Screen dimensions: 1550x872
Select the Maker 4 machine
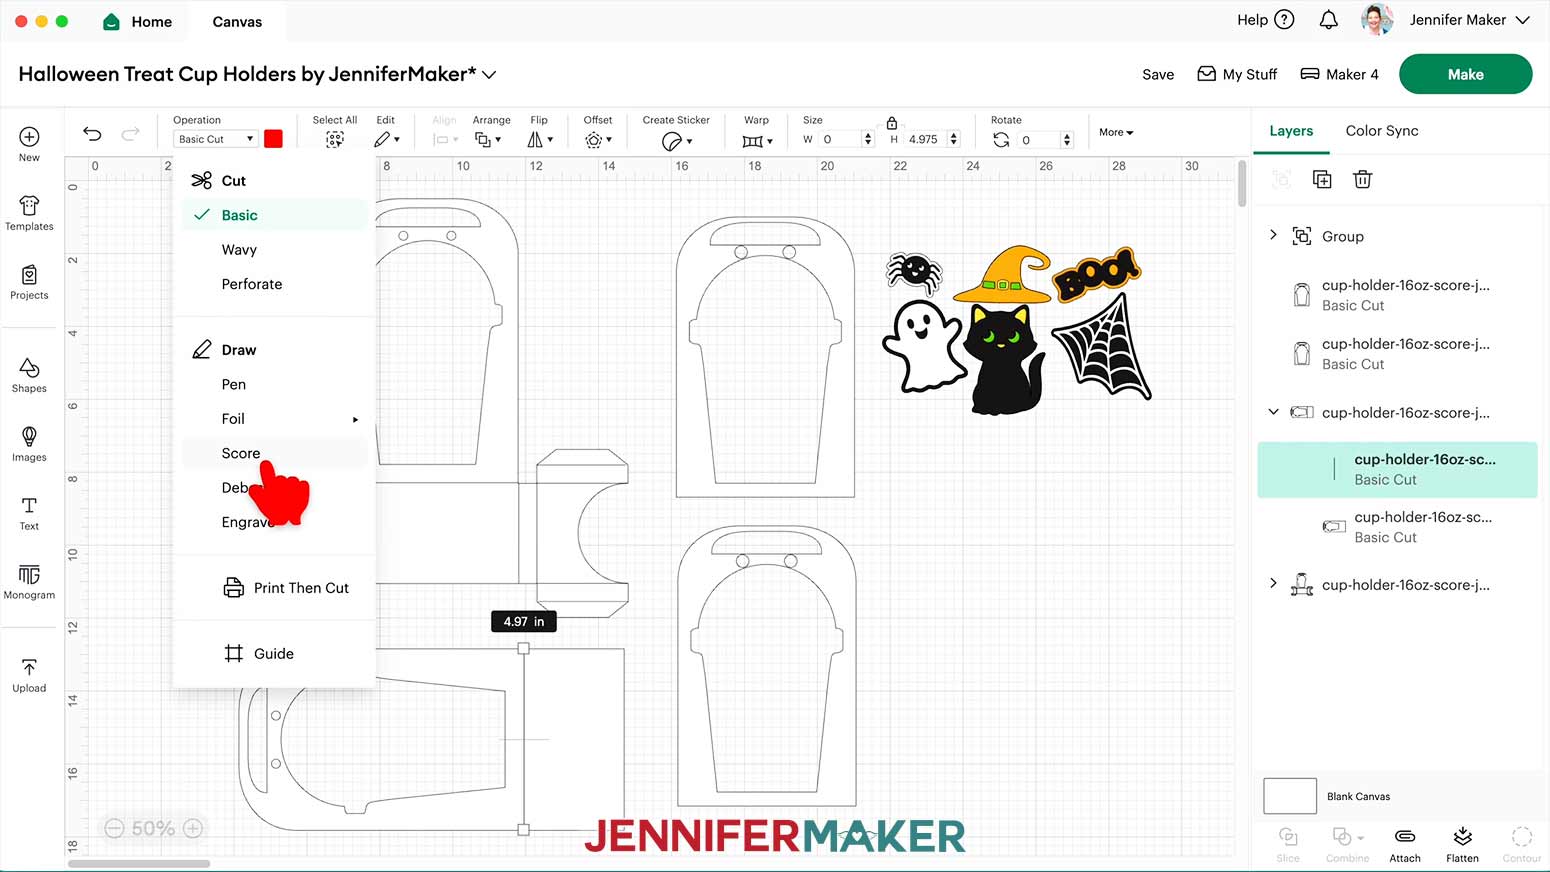[1339, 74]
